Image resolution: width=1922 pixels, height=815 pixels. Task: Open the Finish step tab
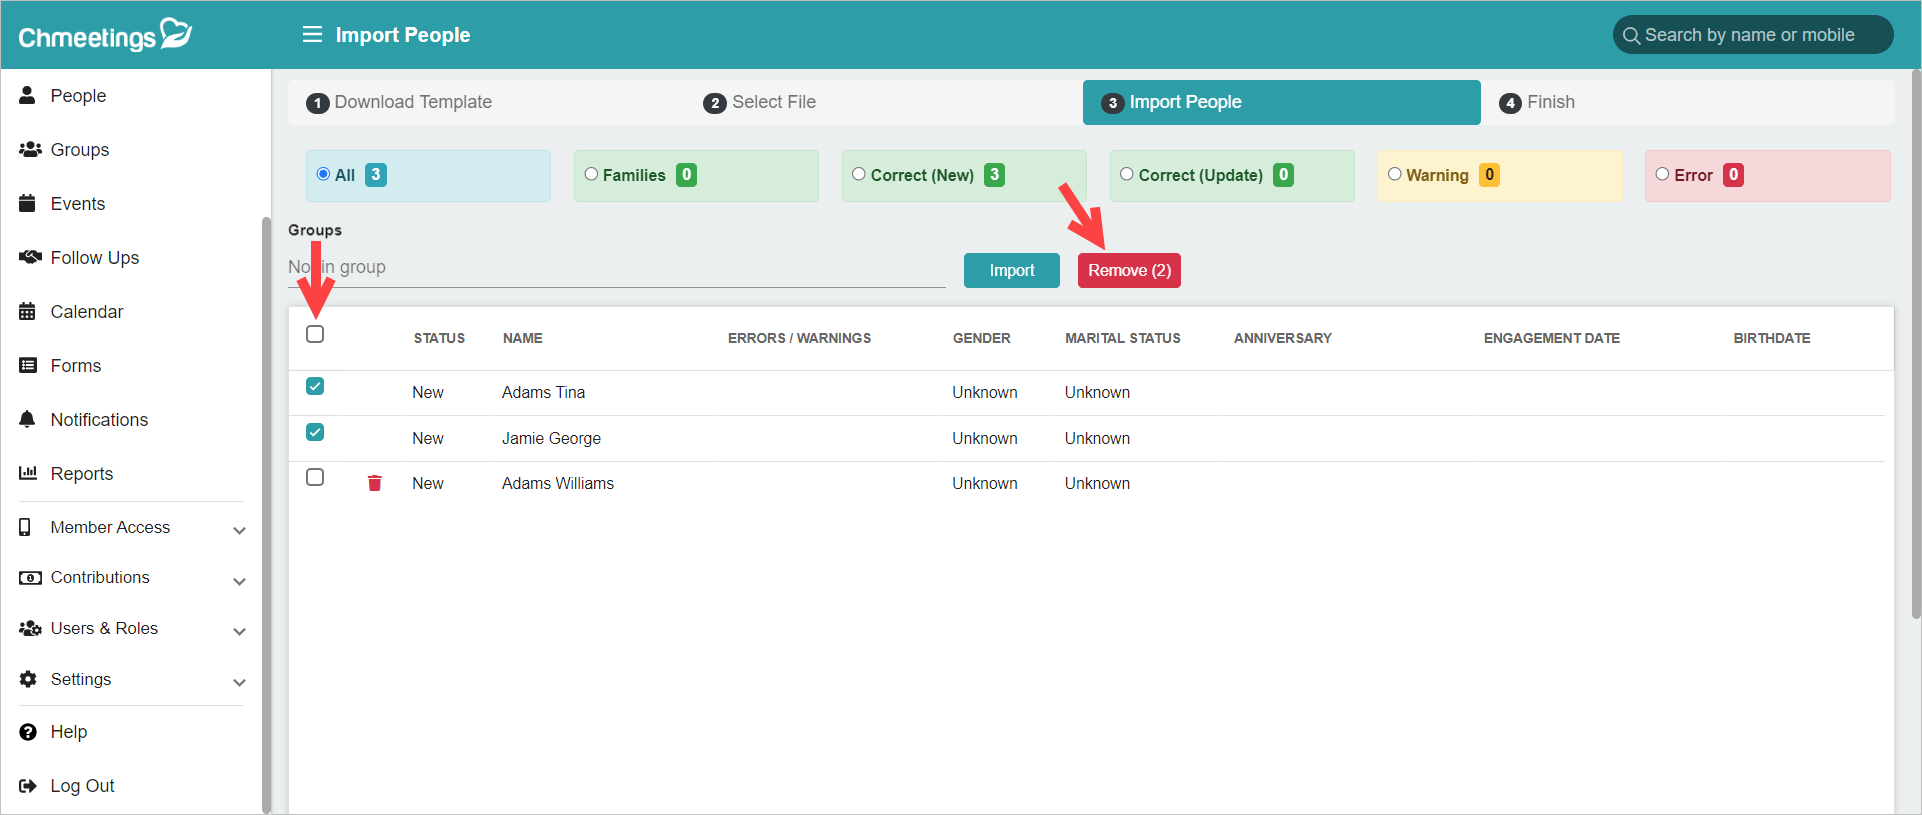click(x=1537, y=102)
